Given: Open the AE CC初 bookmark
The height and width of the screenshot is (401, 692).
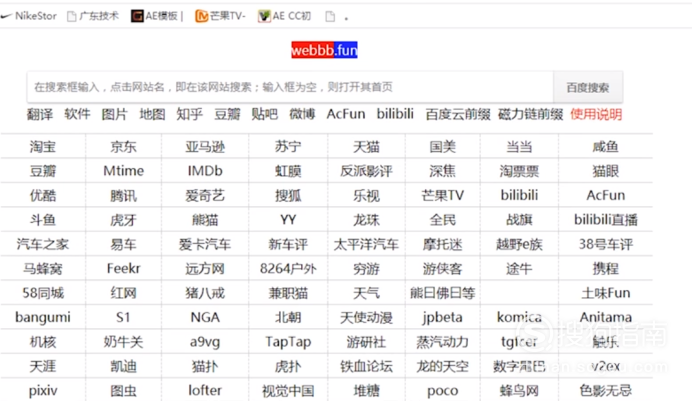Looking at the screenshot, I should coord(285,16).
